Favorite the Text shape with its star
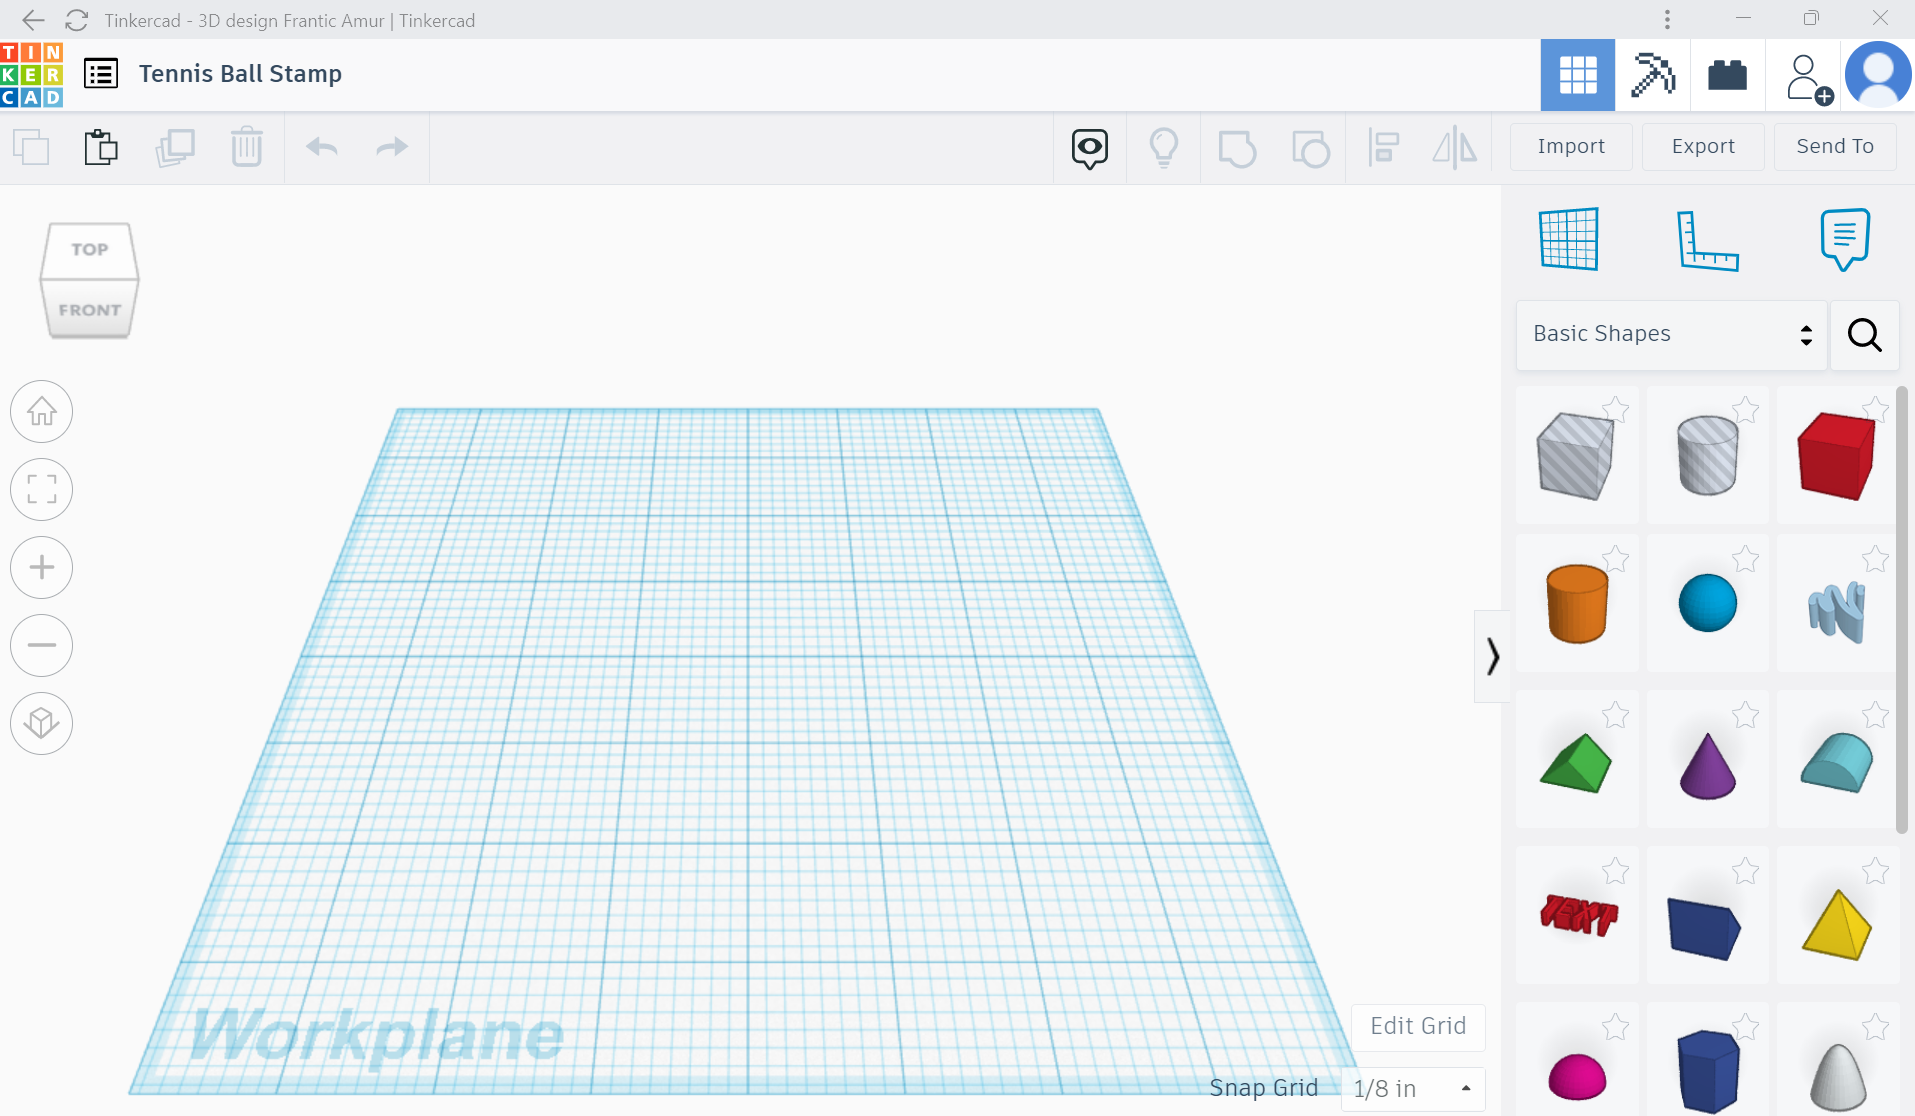 [x=1615, y=870]
